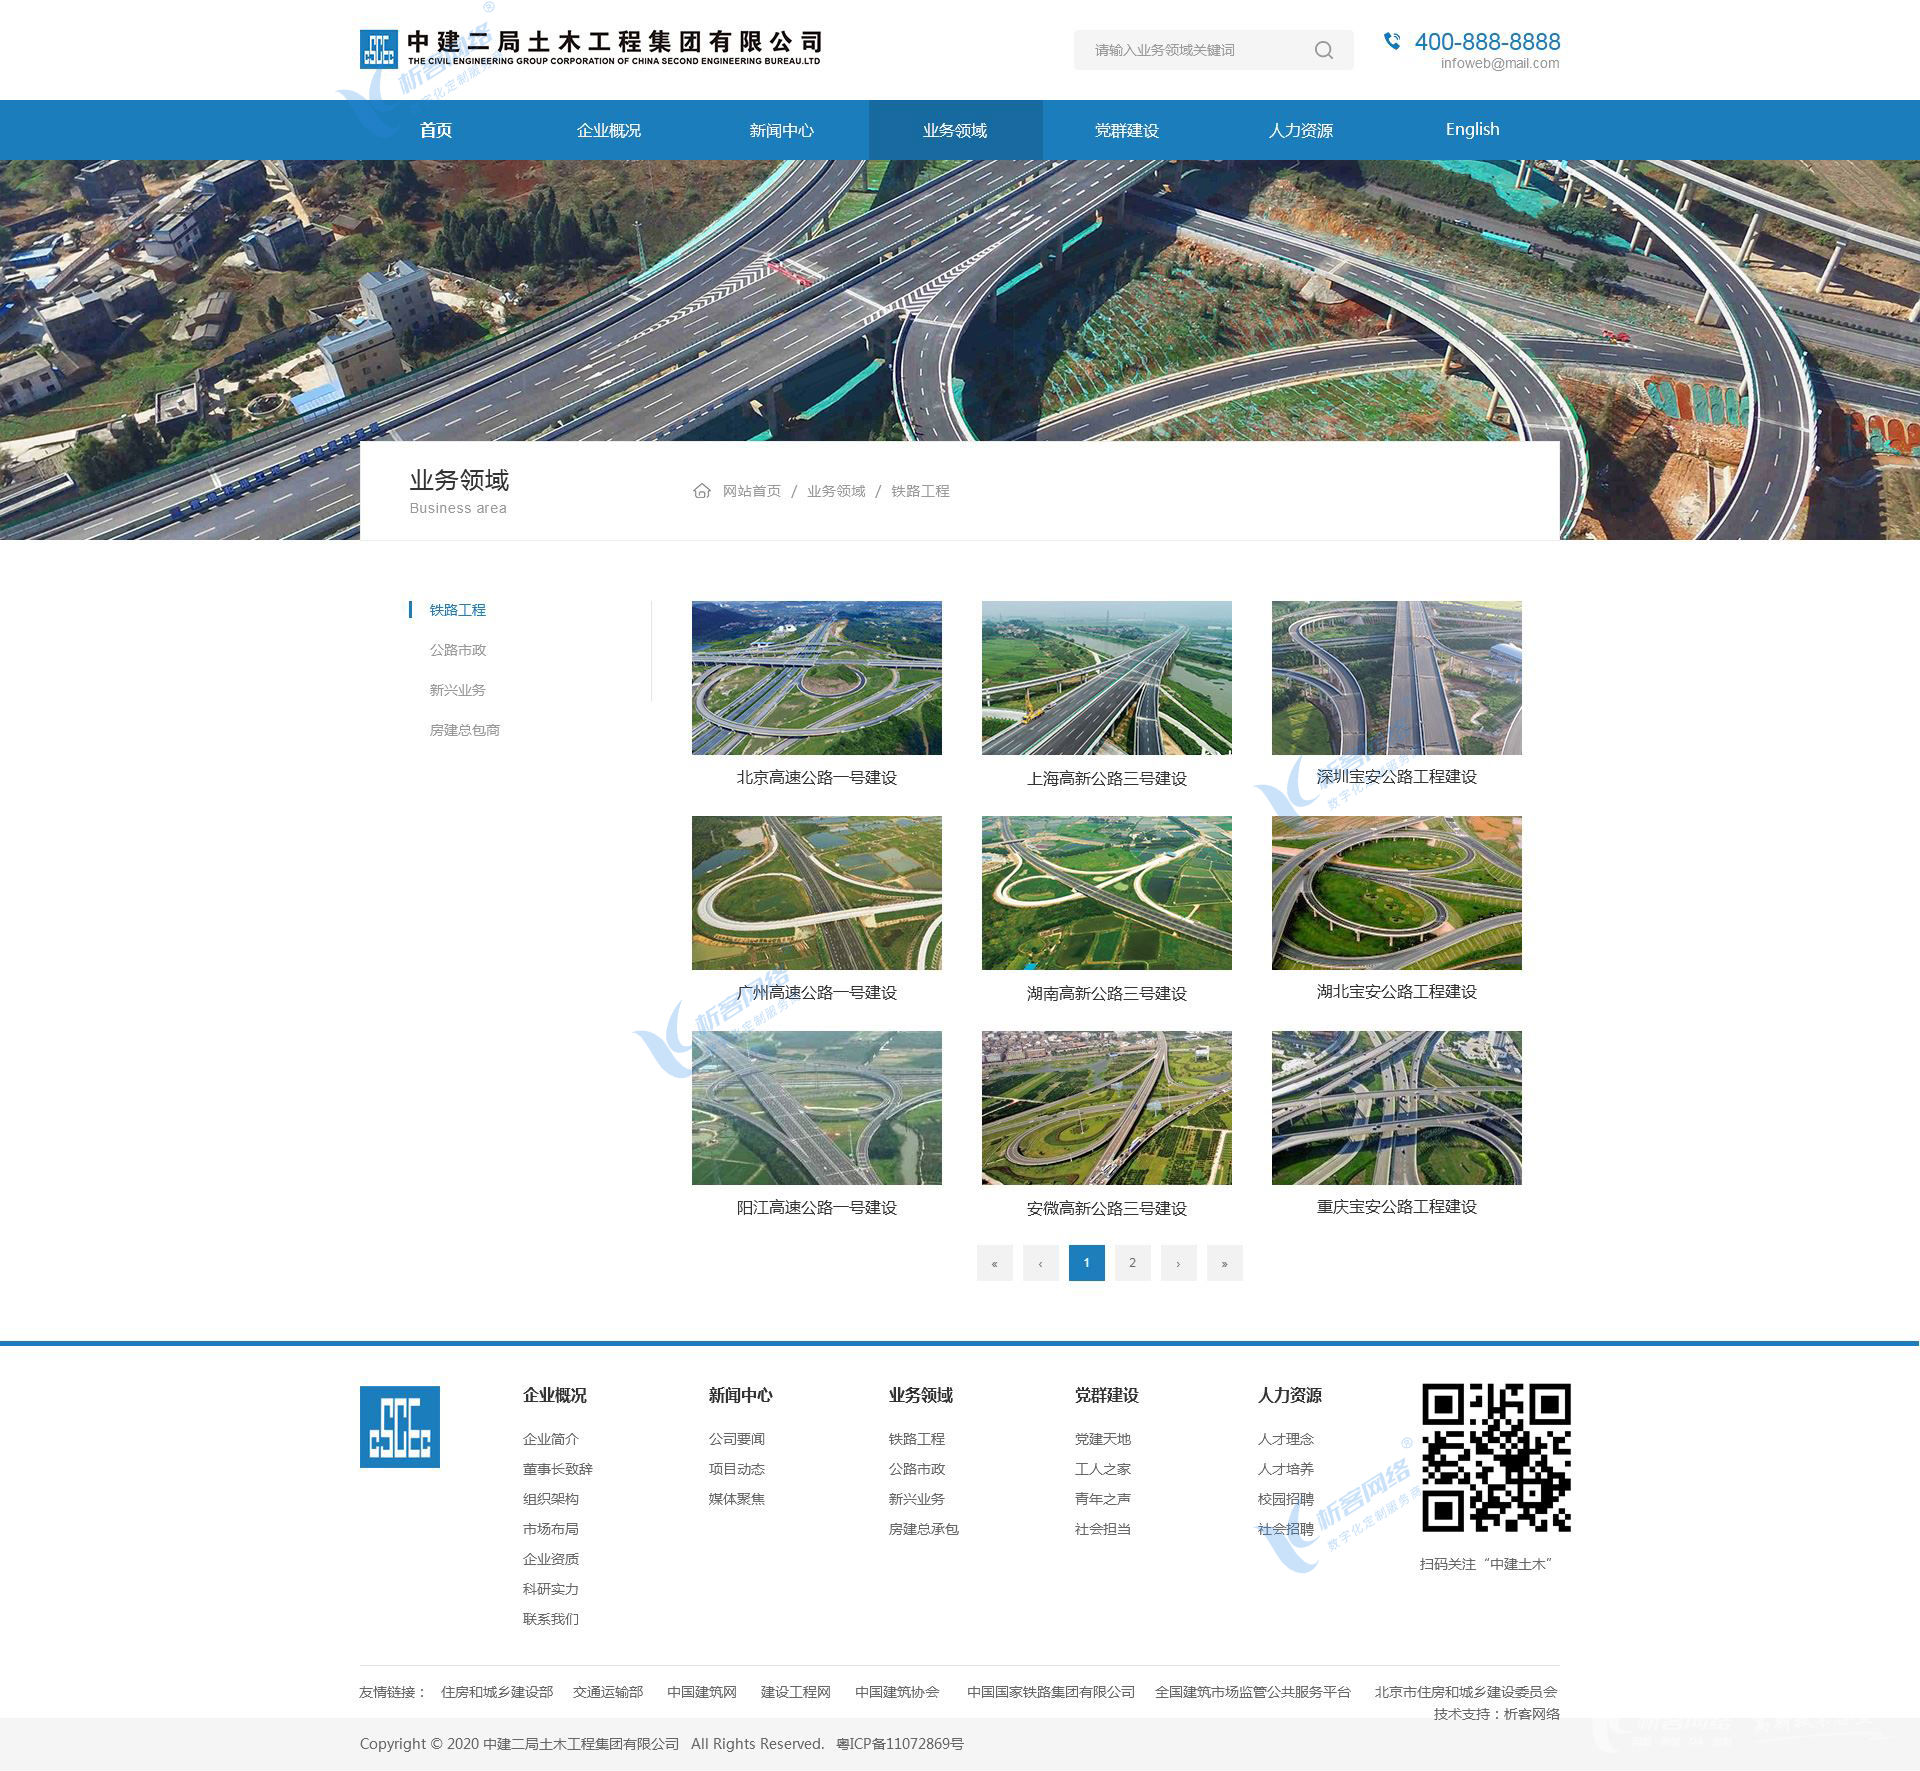Click the phone icon beside hotline number
Image resolution: width=1920 pixels, height=1771 pixels.
1392,41
